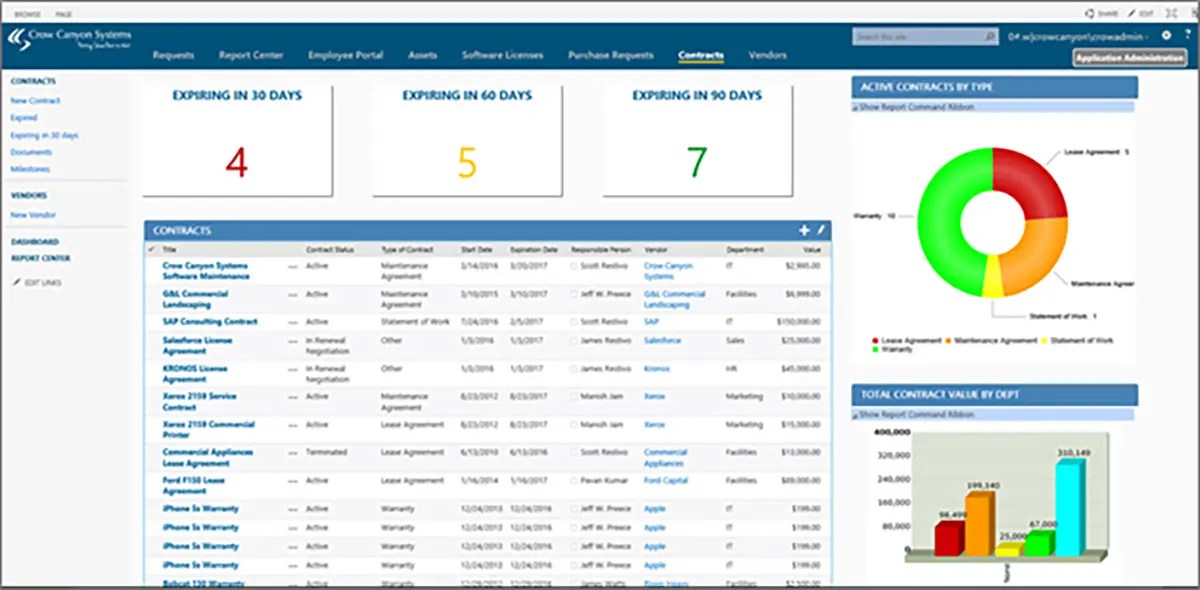Tick the presence box beside Pavan Kumar
Image resolution: width=1200 pixels, height=590 pixels.
pos(575,481)
